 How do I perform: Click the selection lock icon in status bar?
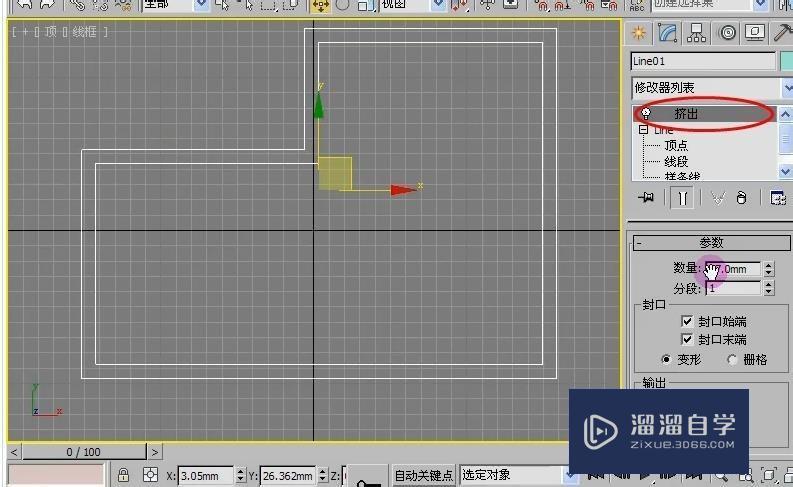coord(123,476)
